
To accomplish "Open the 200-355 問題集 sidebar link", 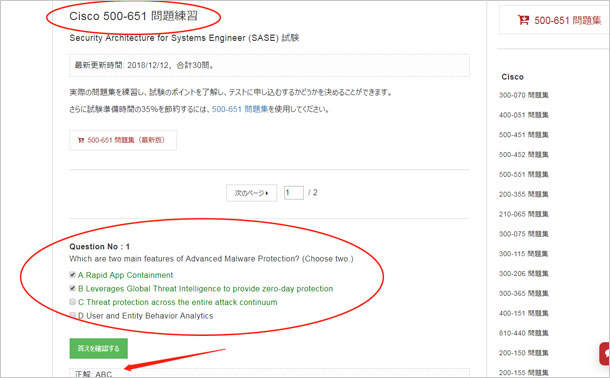I will pos(524,194).
